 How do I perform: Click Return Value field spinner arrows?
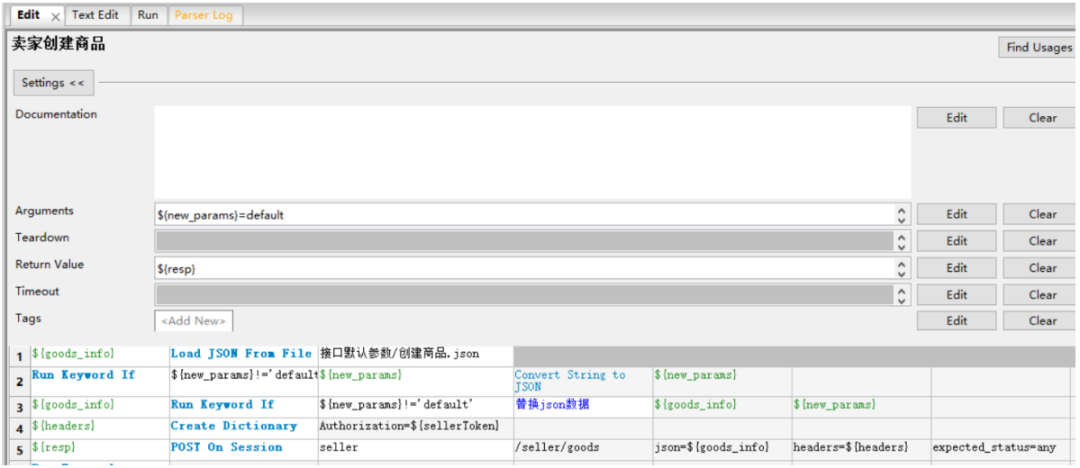point(902,268)
